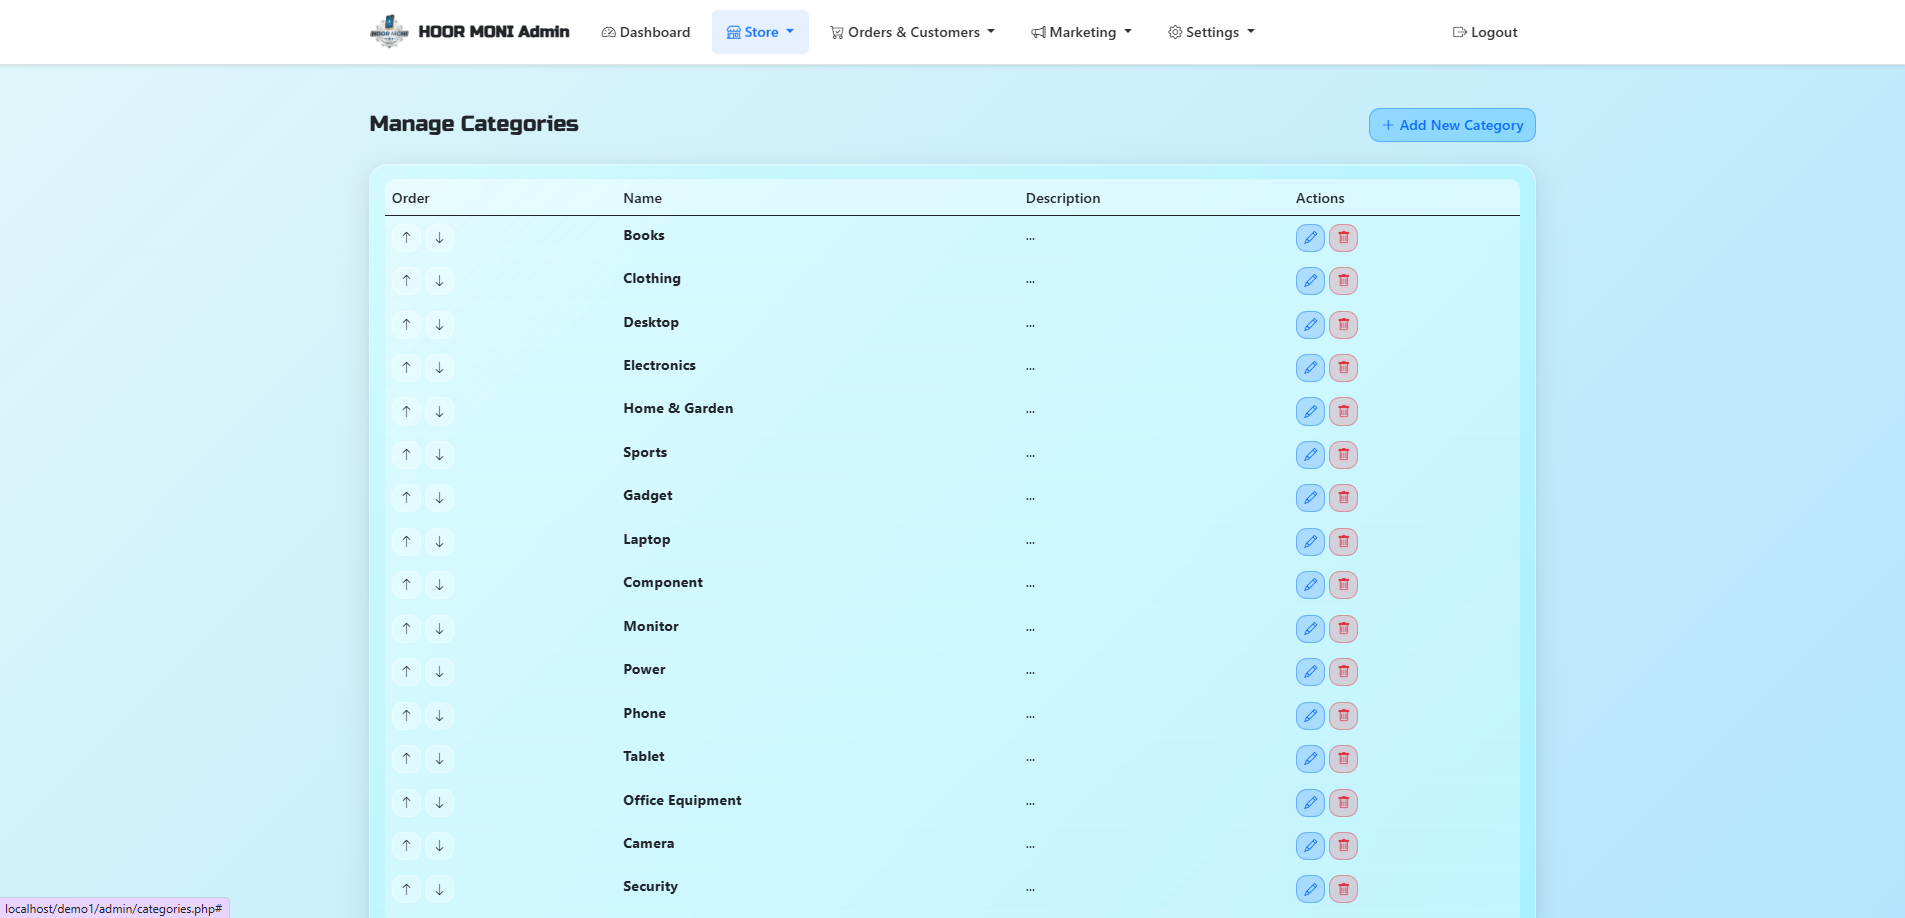Edit the Phone category
1905x918 pixels.
1310,716
